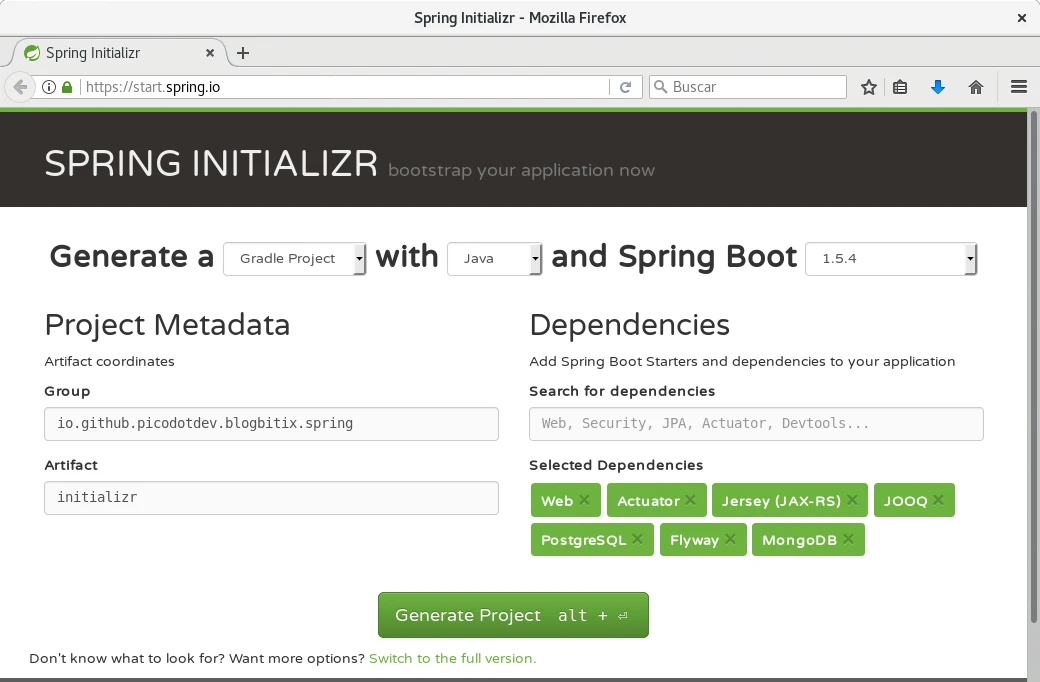Click the Generate Project button

click(512, 615)
